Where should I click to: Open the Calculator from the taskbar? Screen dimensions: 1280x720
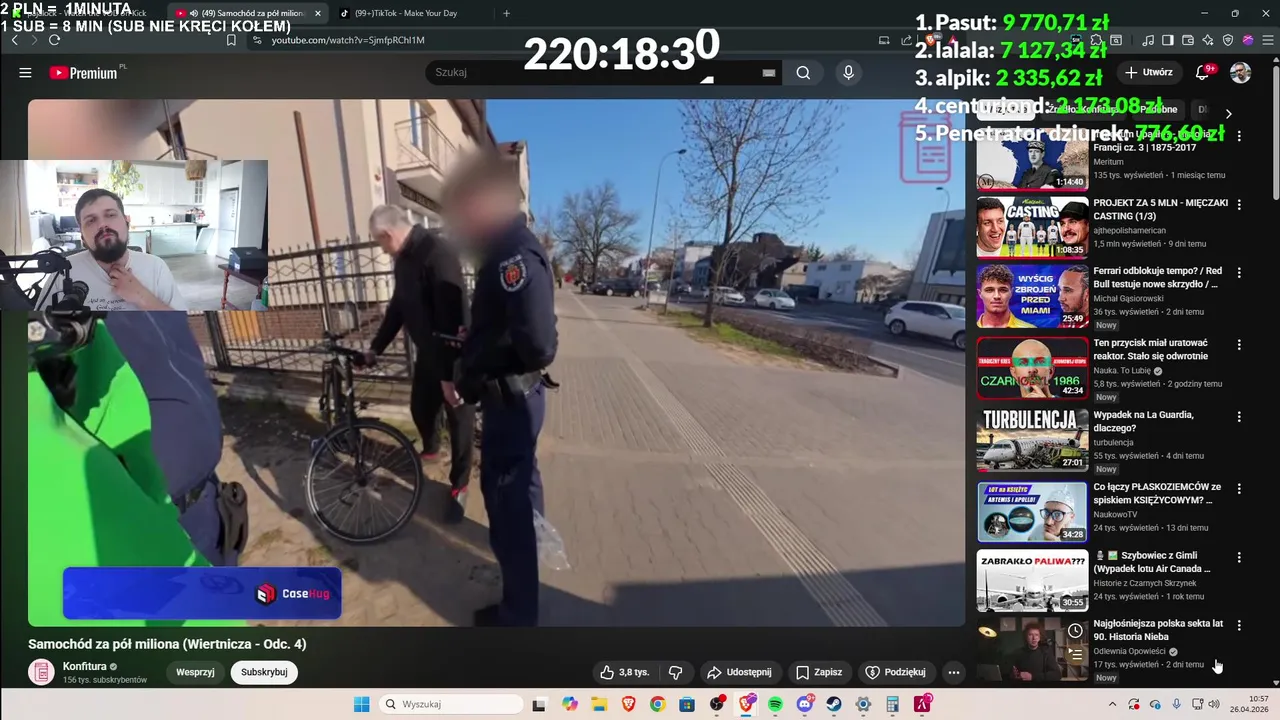(x=892, y=704)
